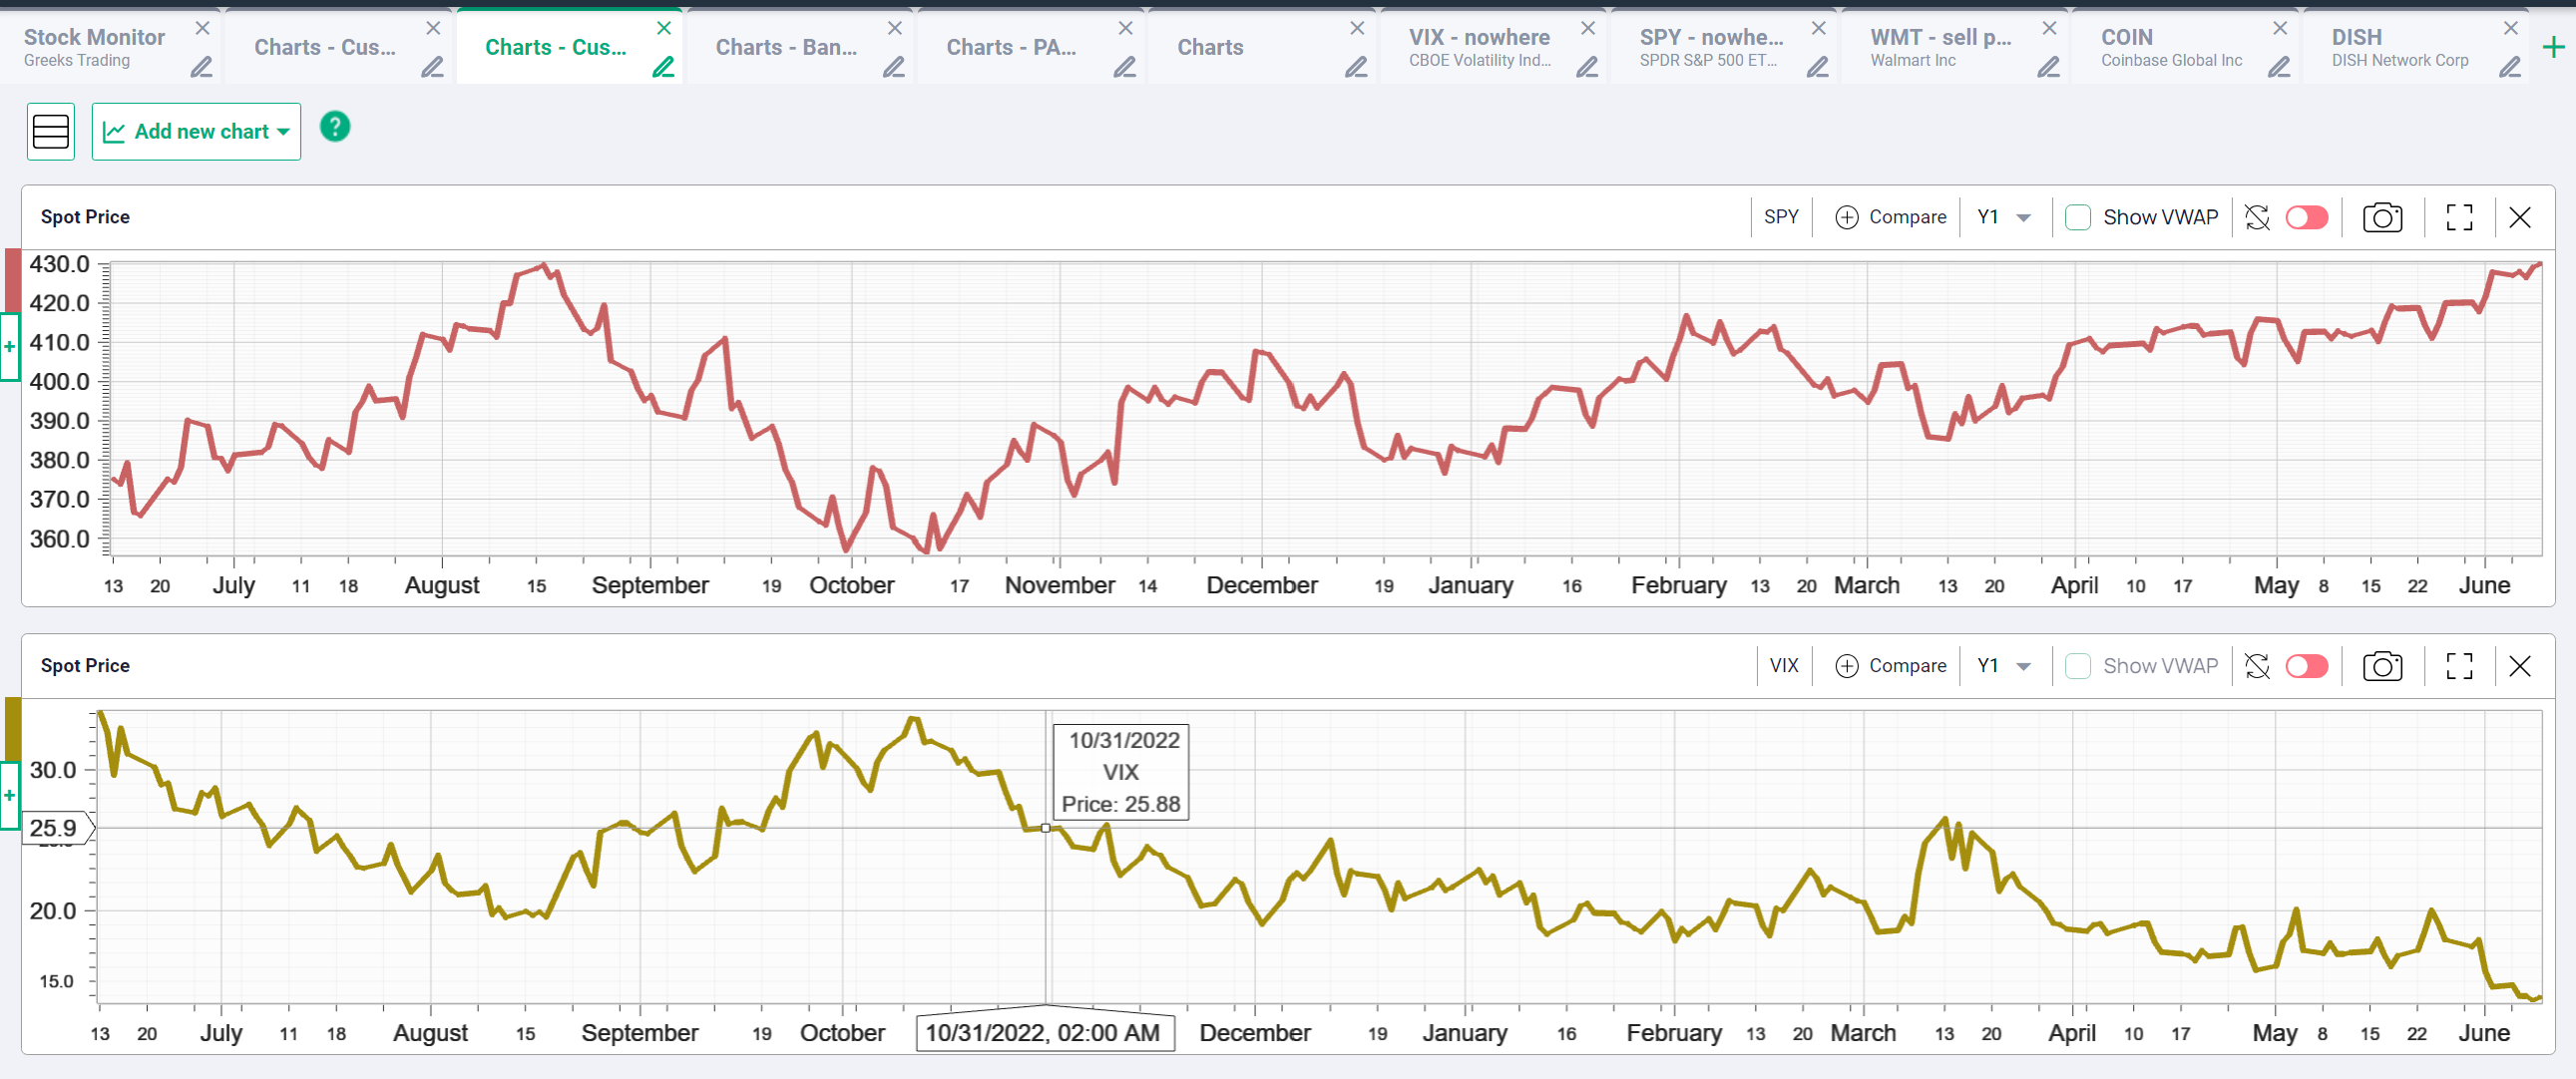The image size is (2576, 1079).
Task: Click the layout rows icon button
Action: tap(51, 131)
